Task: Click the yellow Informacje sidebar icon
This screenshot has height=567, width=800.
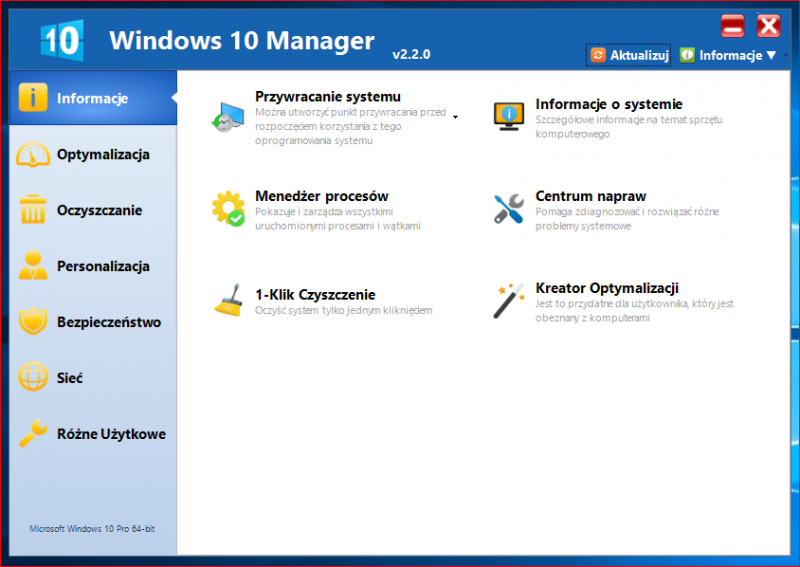Action: 33,97
